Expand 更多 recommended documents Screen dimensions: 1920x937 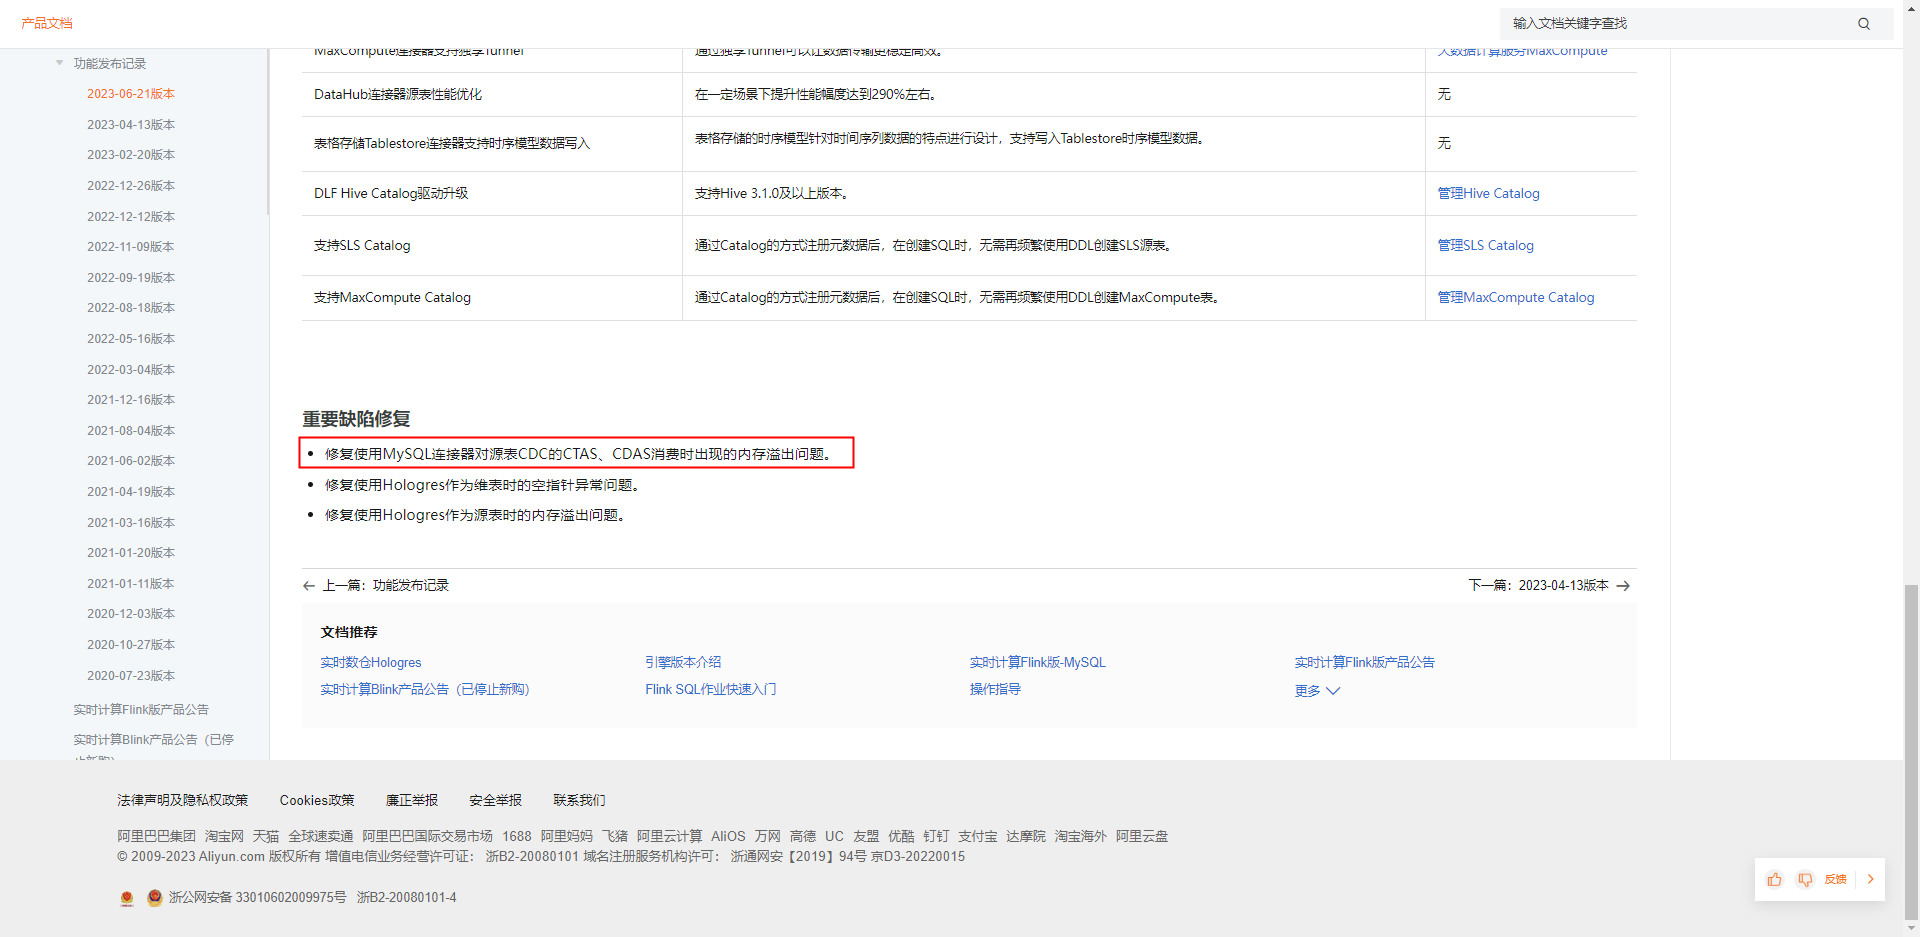tap(1317, 691)
